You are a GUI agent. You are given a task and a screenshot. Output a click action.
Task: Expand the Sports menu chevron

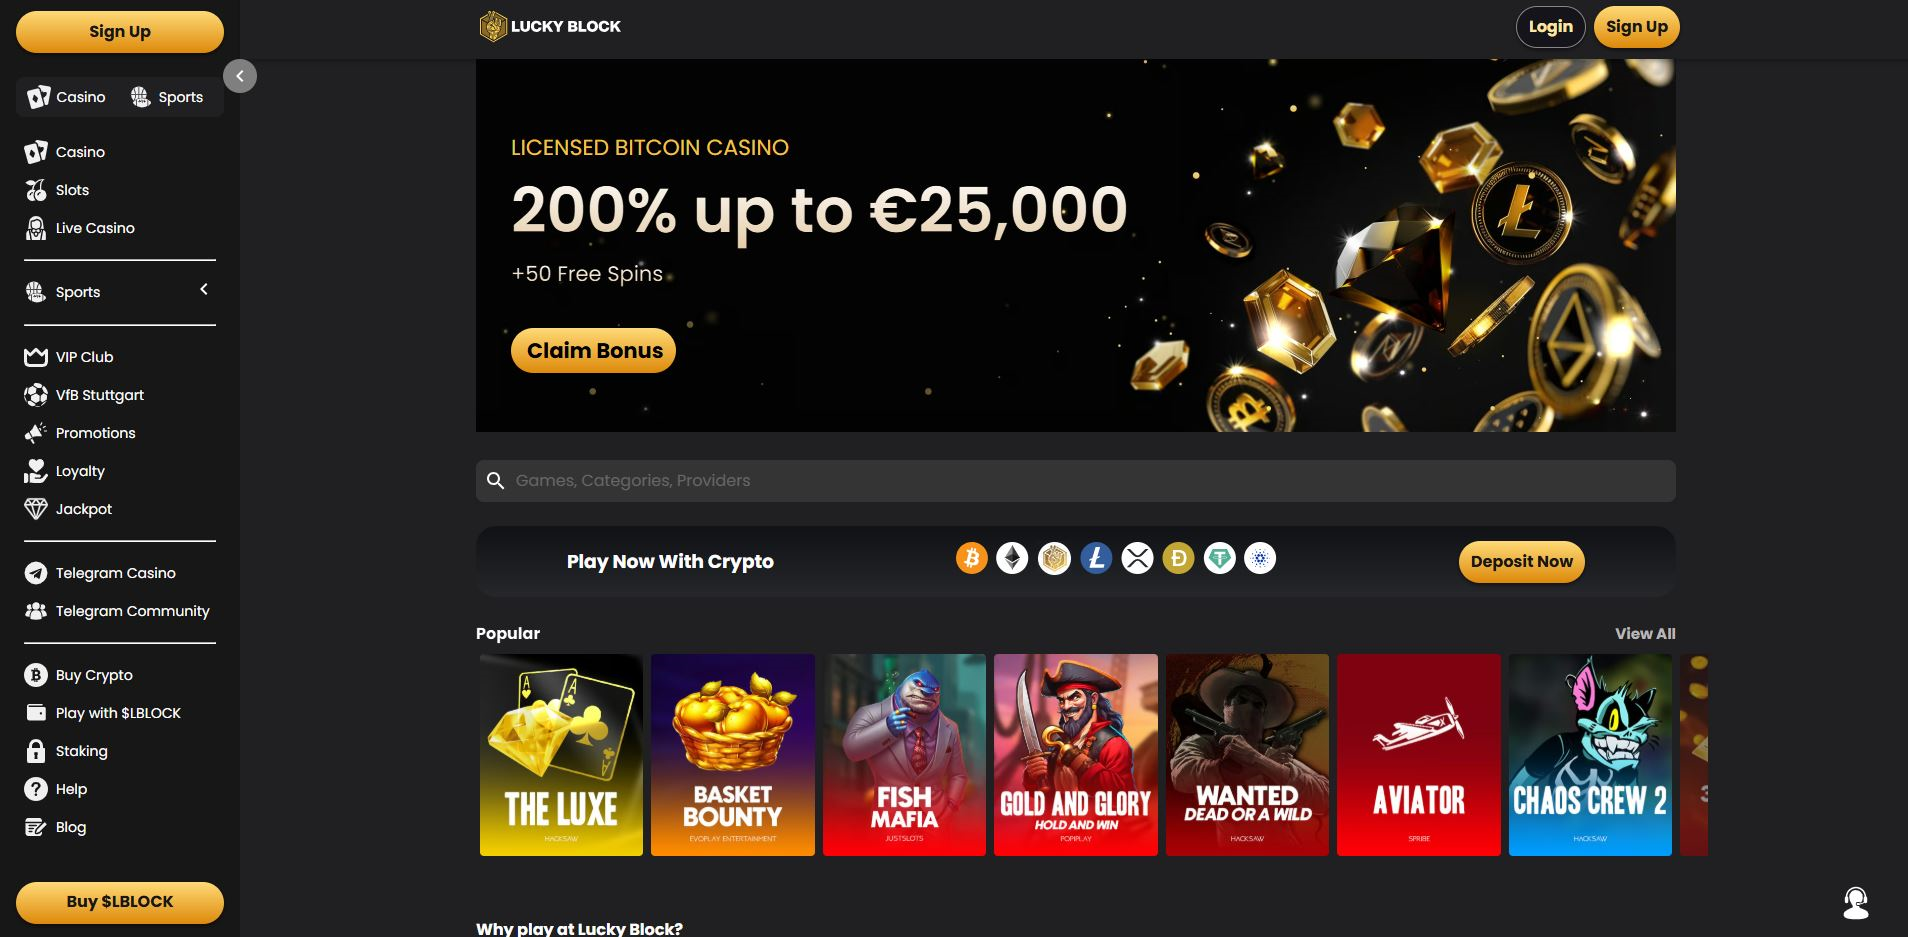204,290
